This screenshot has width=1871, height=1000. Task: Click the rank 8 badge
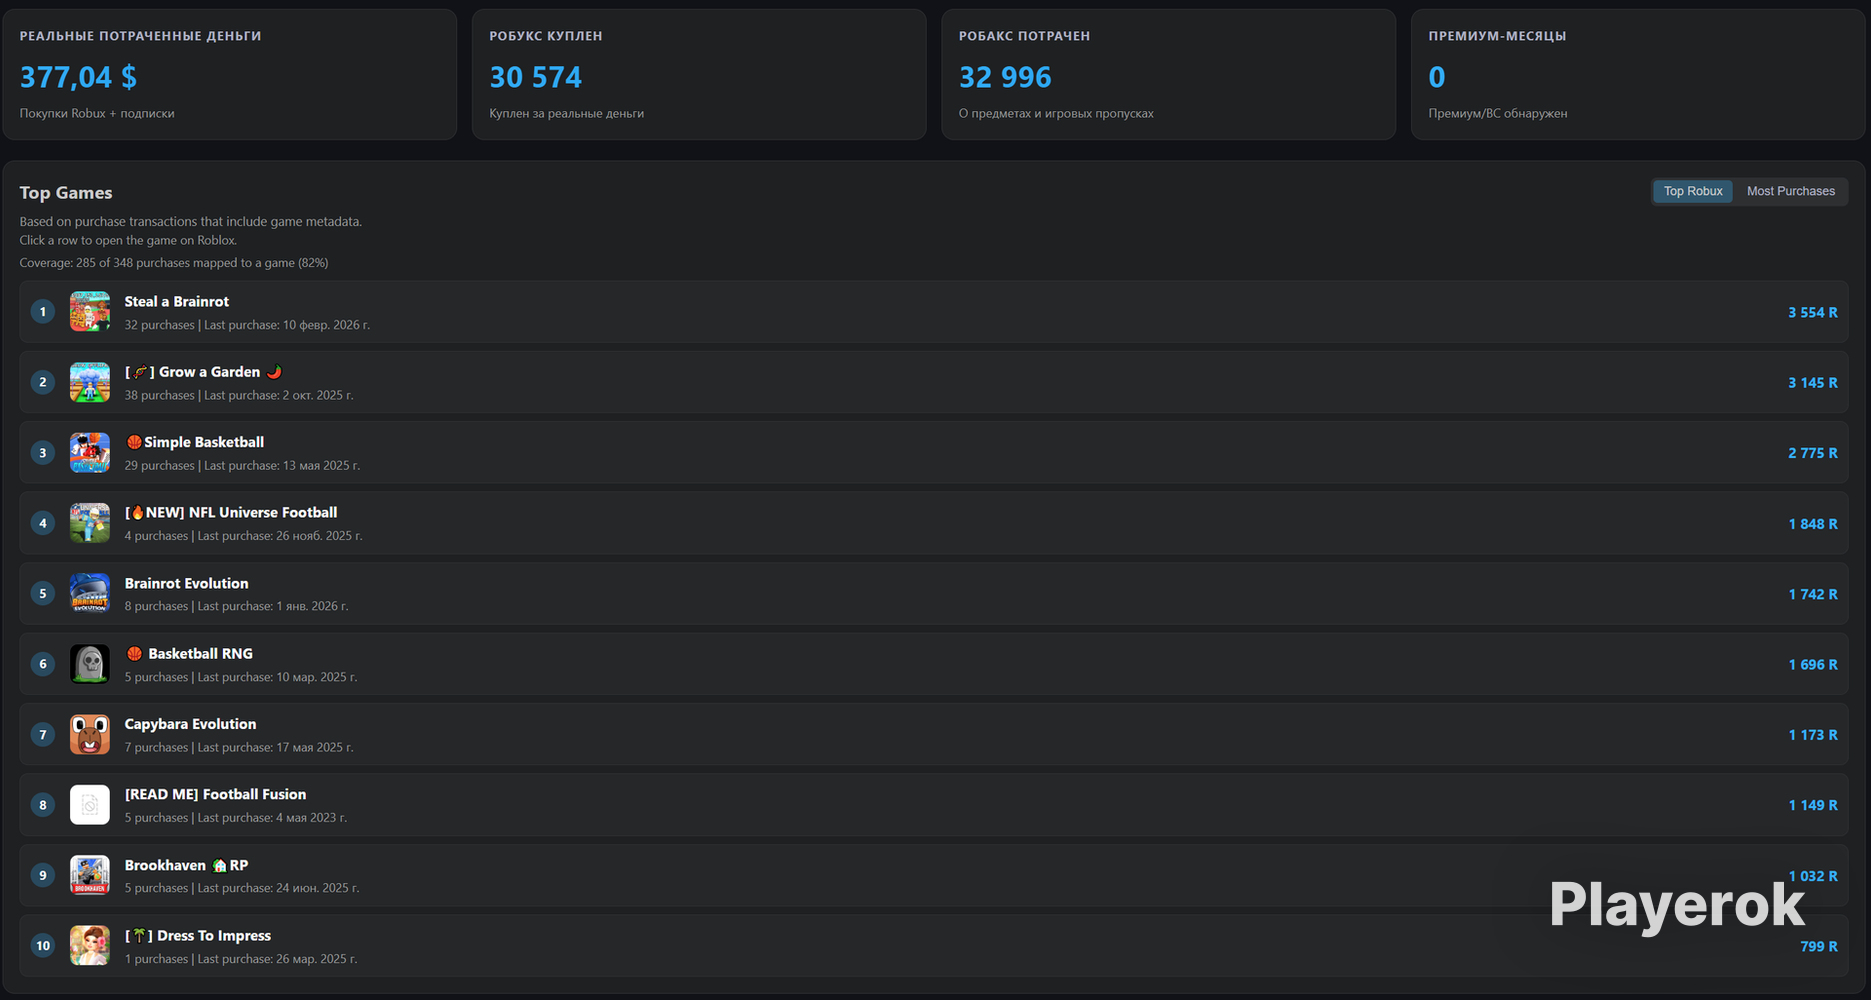tap(43, 805)
